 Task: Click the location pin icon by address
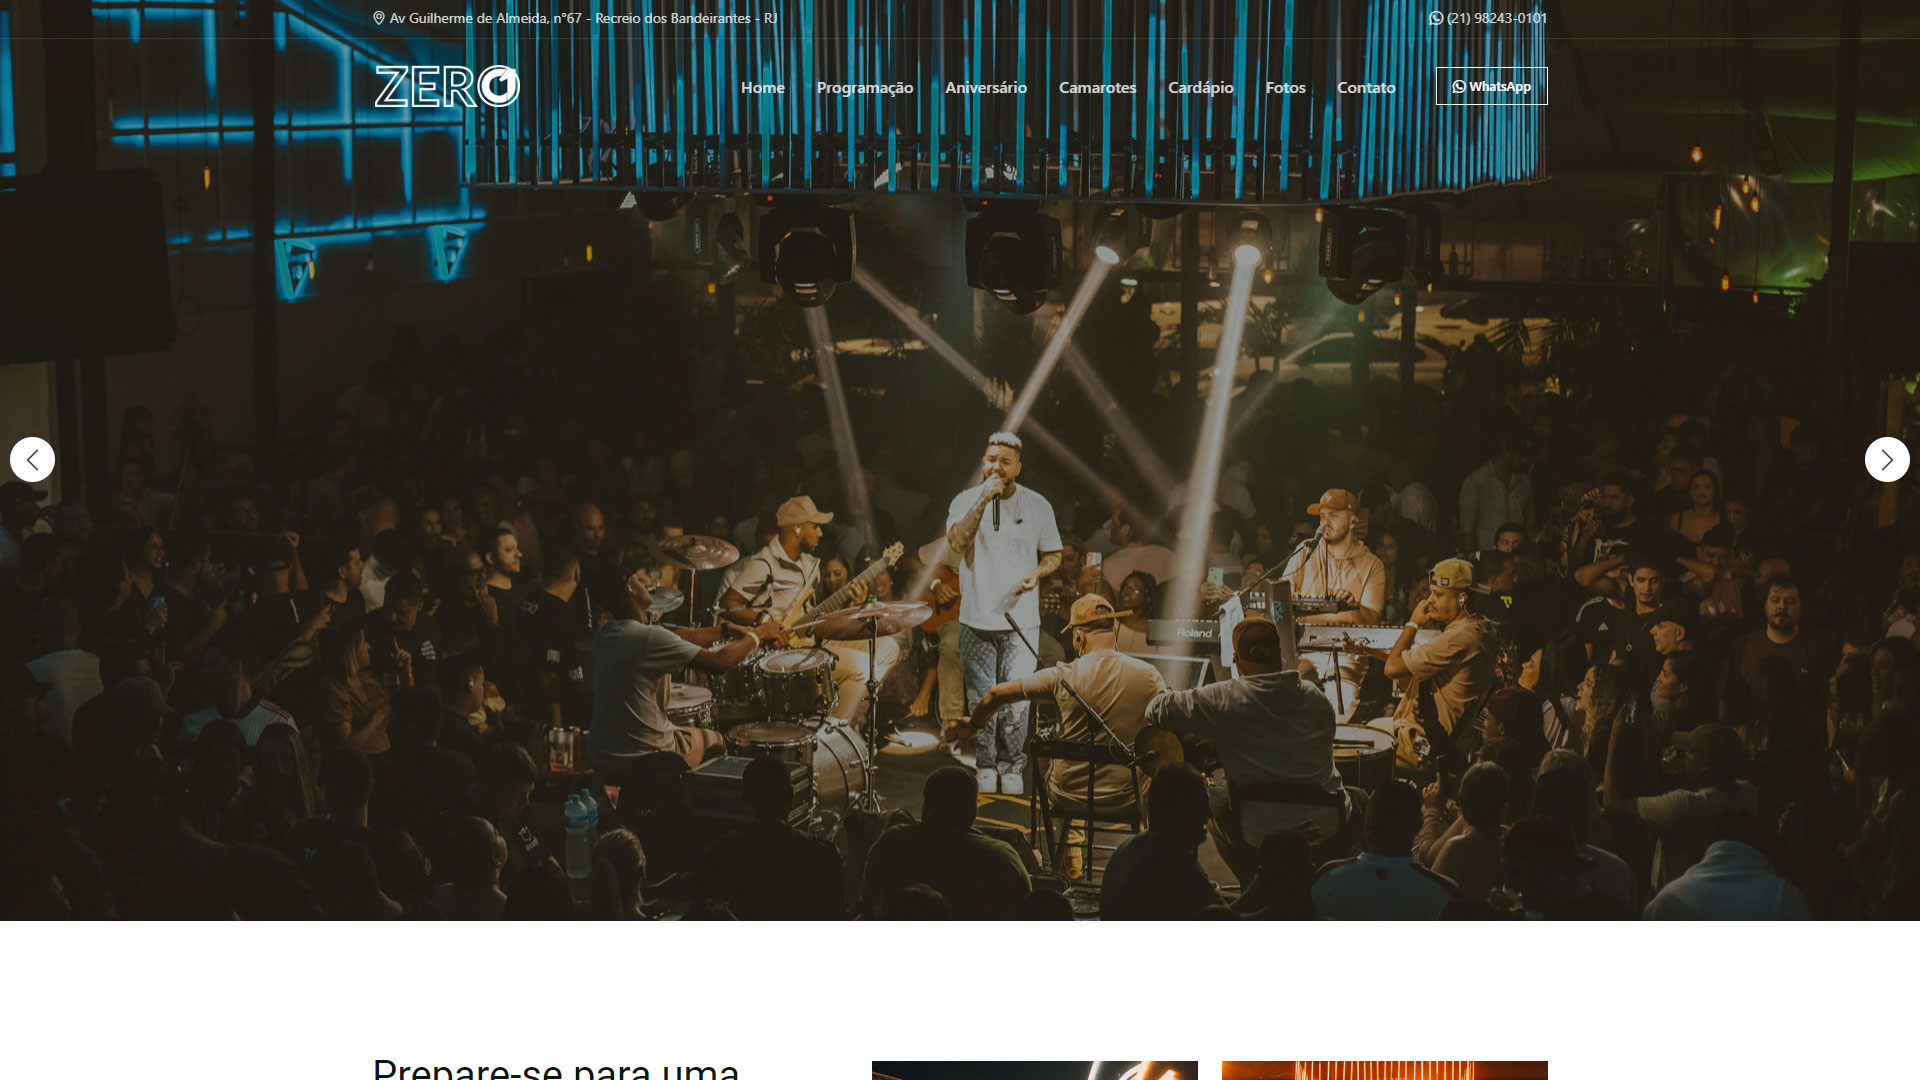[379, 18]
